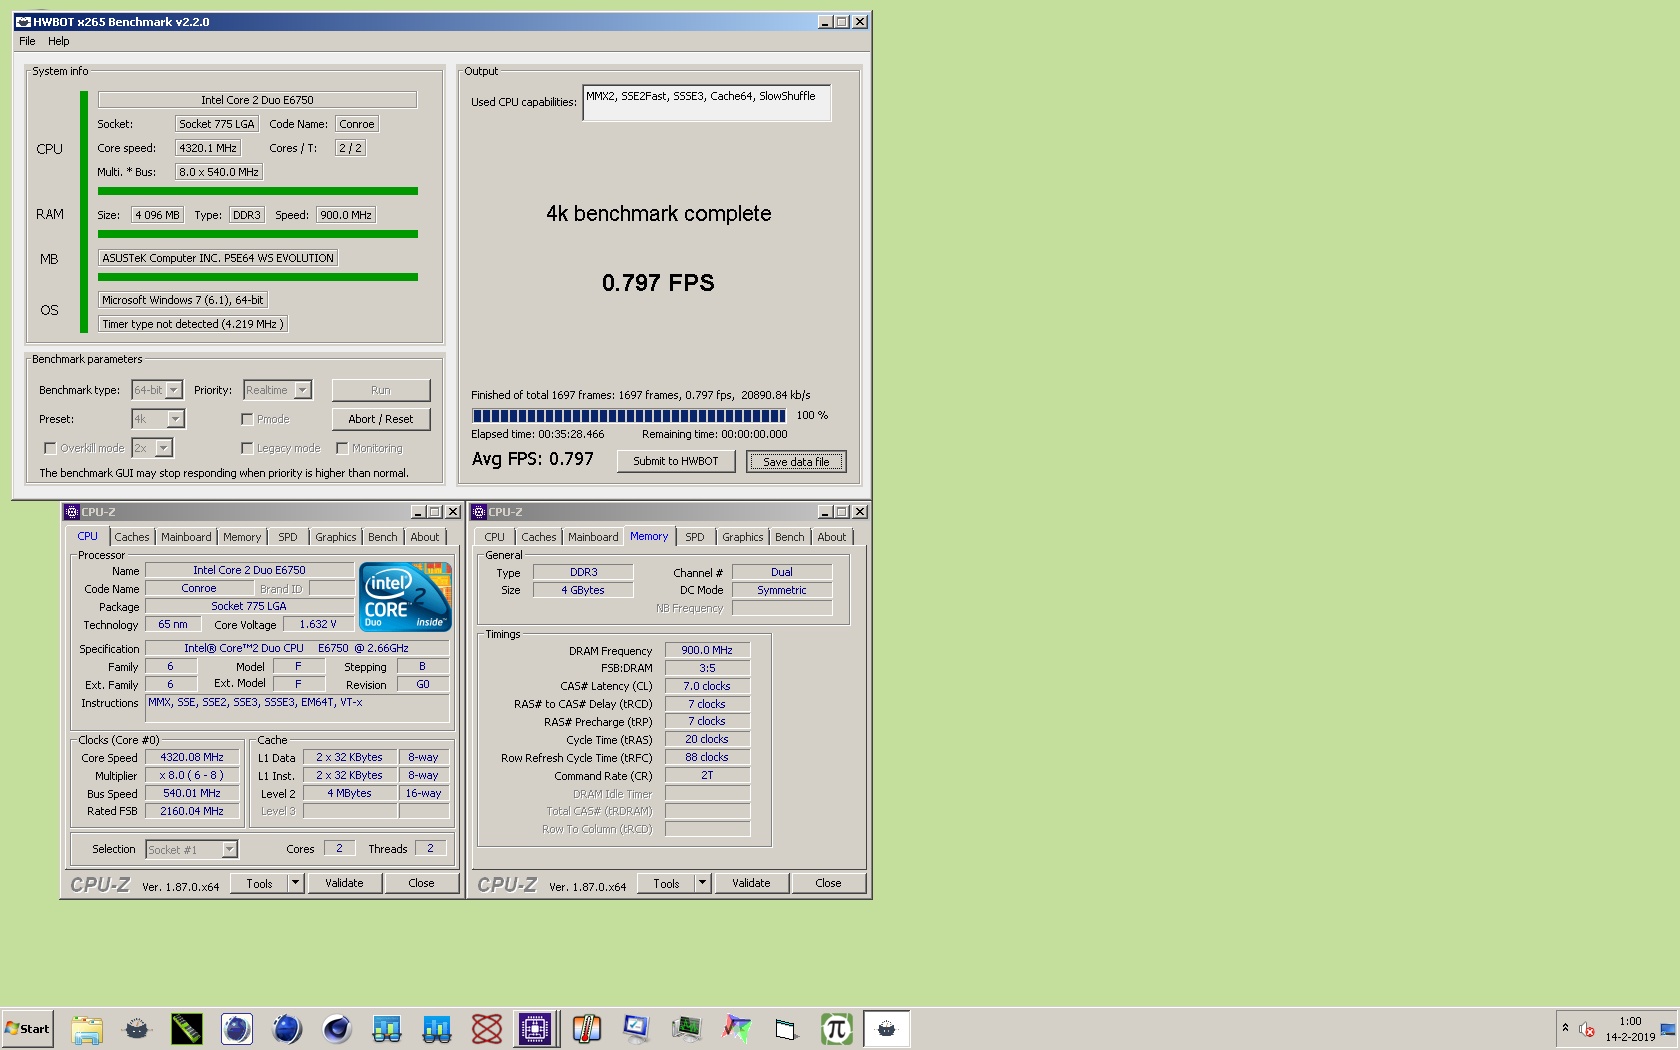This screenshot has height=1050, width=1680.
Task: Open the File menu in HWBOT x265
Action: (27, 41)
